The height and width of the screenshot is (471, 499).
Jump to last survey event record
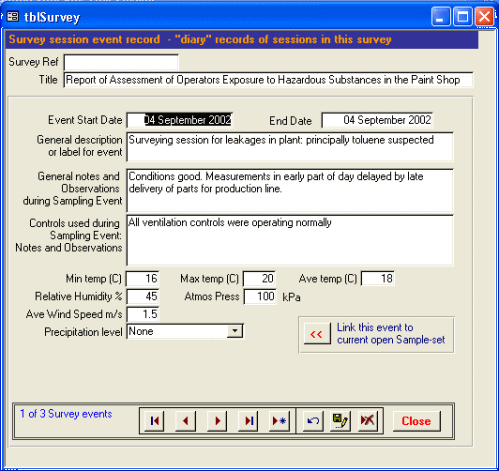248,421
